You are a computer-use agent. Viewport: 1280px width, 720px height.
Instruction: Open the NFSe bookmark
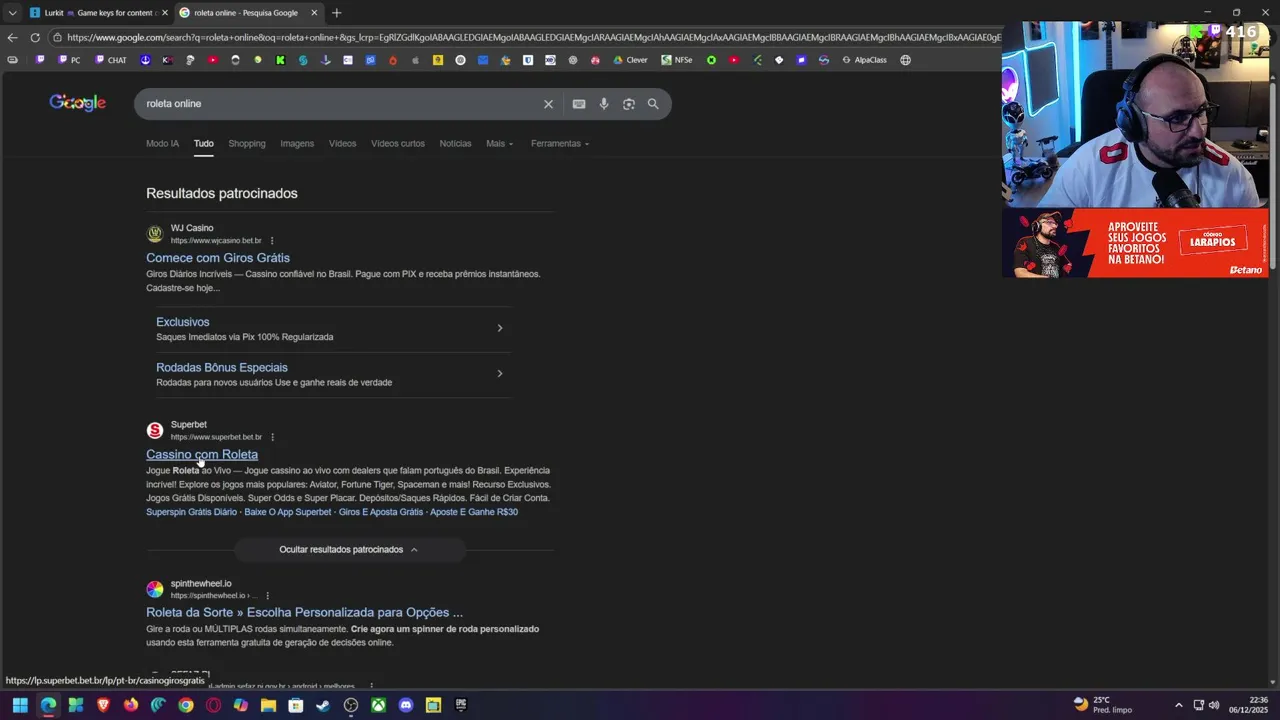click(676, 60)
